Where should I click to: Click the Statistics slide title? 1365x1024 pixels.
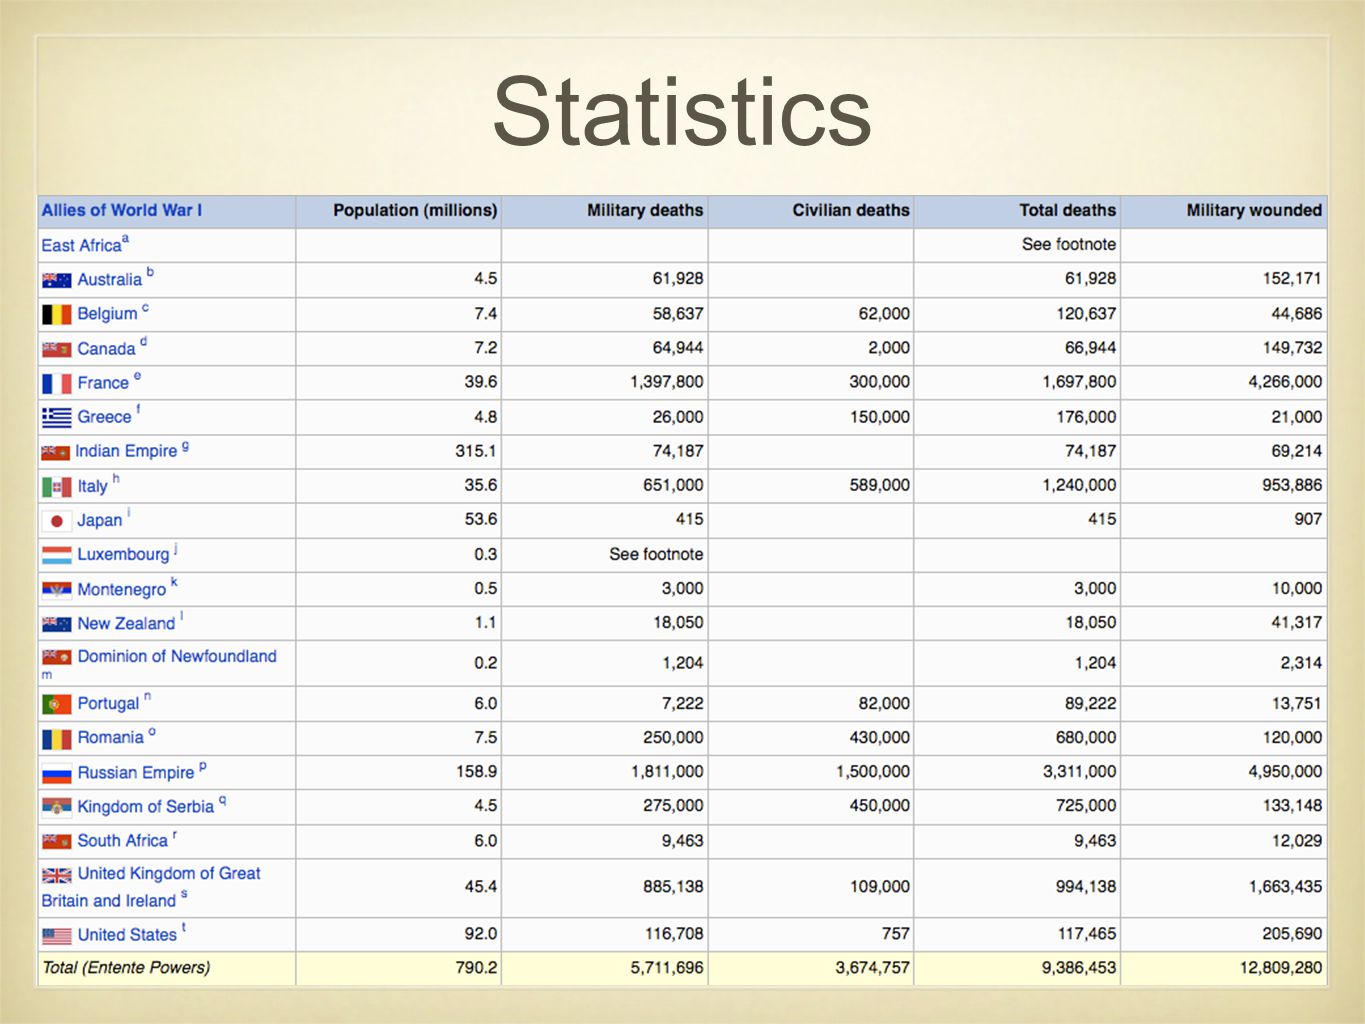click(x=682, y=111)
